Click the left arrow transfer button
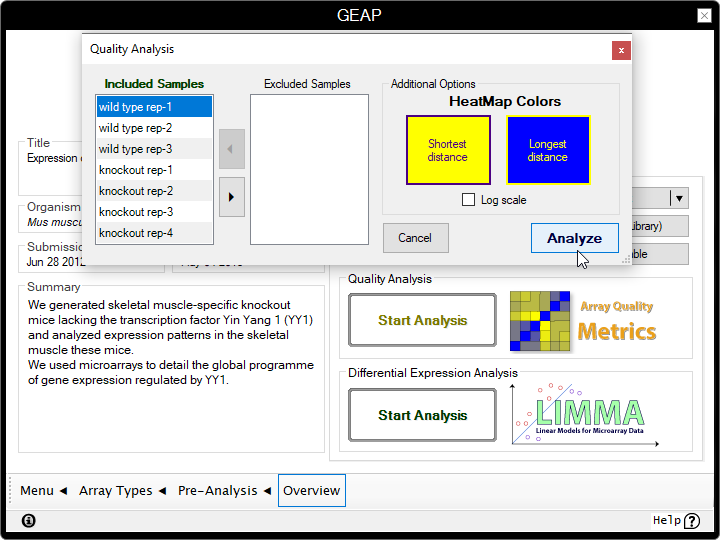720x540 pixels. point(231,149)
